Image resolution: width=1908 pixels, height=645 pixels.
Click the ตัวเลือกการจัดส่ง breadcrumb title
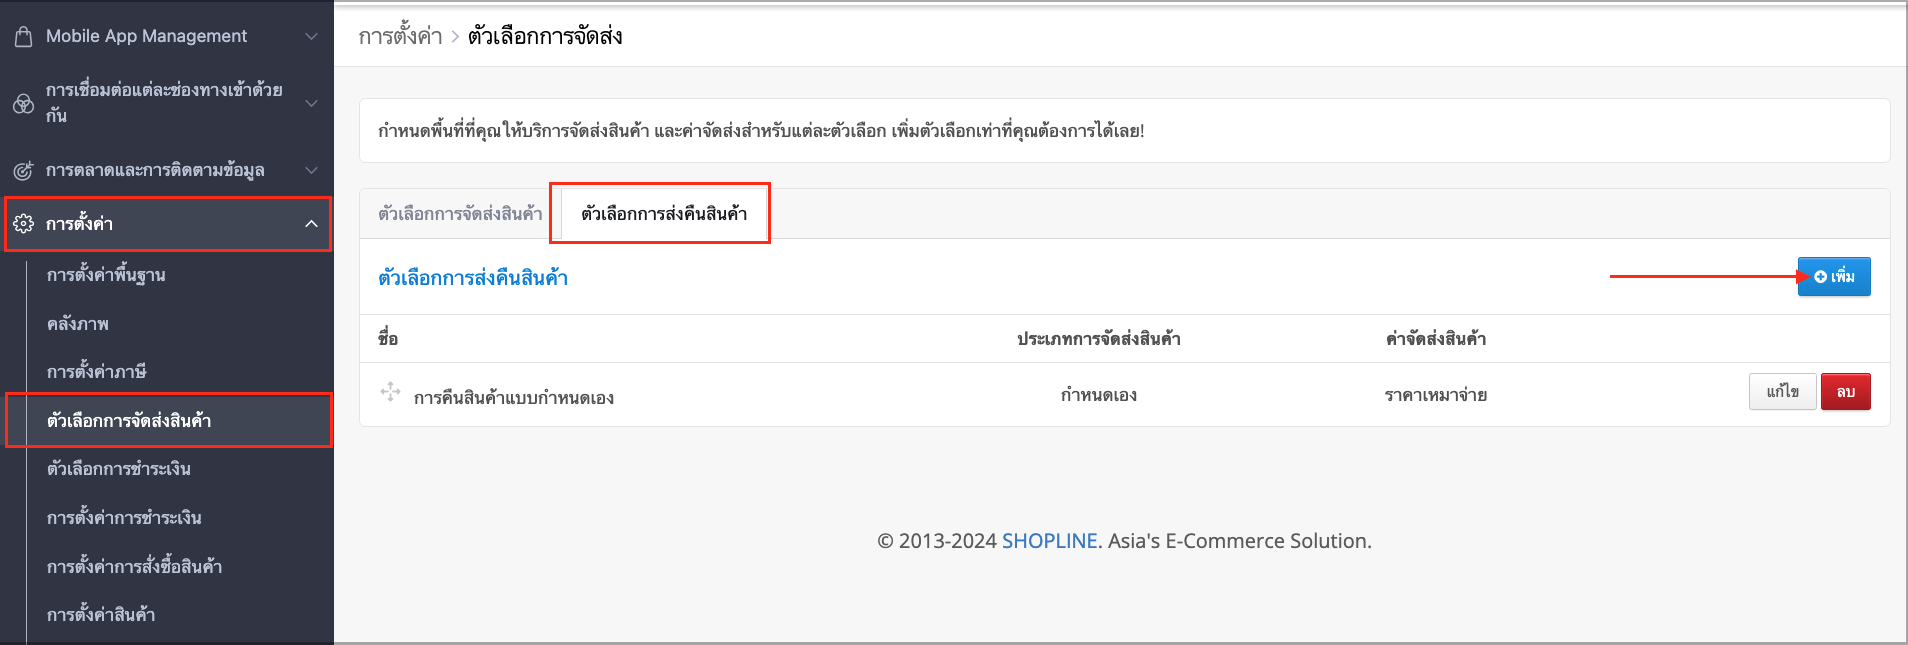pyautogui.click(x=545, y=37)
